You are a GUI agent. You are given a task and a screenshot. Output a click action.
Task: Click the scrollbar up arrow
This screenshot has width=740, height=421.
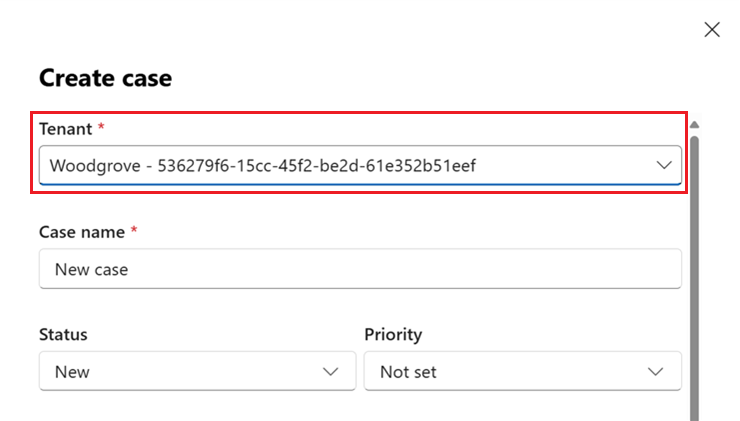coord(694,125)
